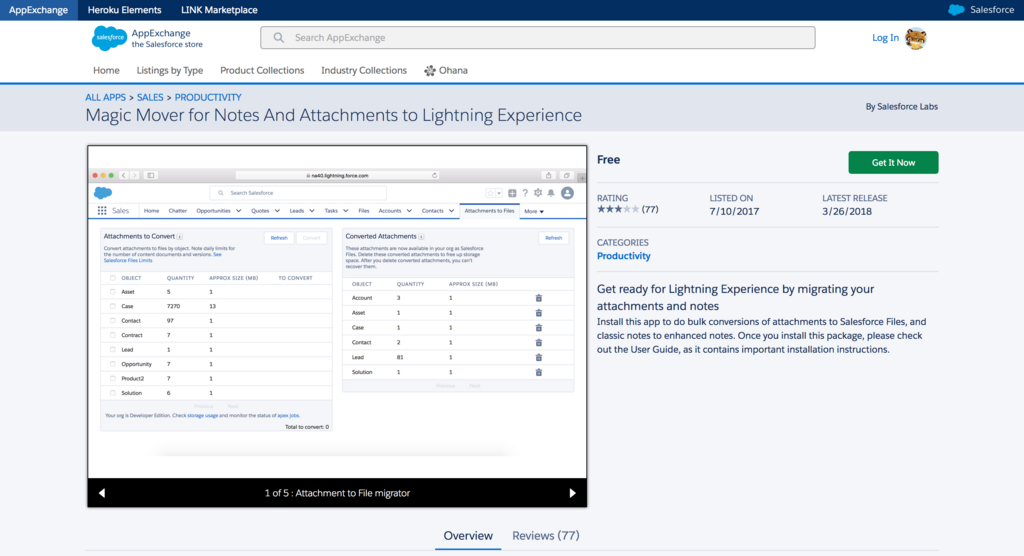Tick the Contact row checkbox in Attachments to Convert

pos(112,321)
